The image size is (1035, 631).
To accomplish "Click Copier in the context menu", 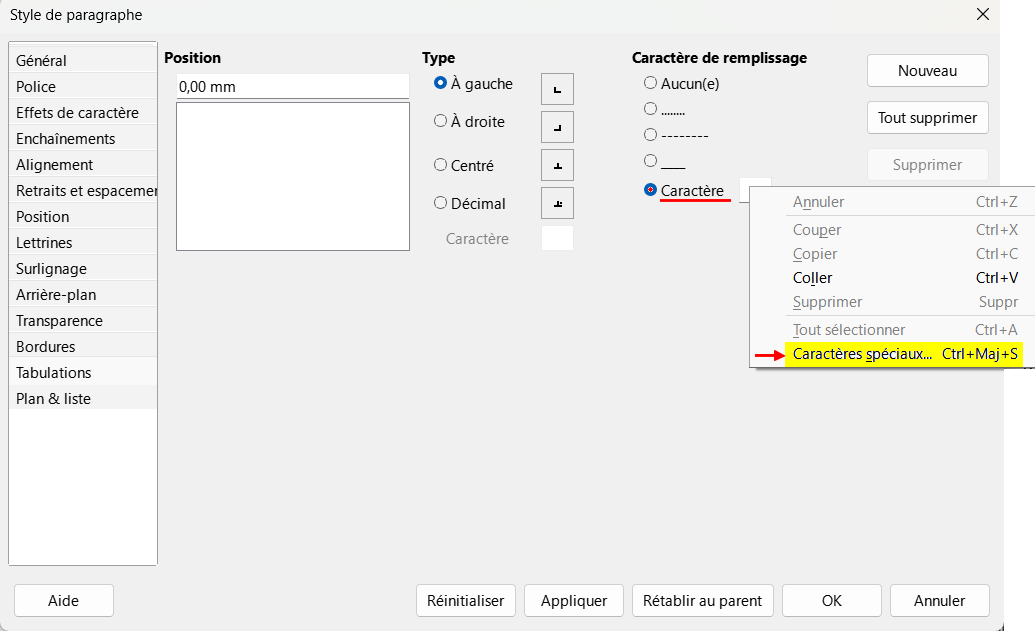I will click(905, 254).
